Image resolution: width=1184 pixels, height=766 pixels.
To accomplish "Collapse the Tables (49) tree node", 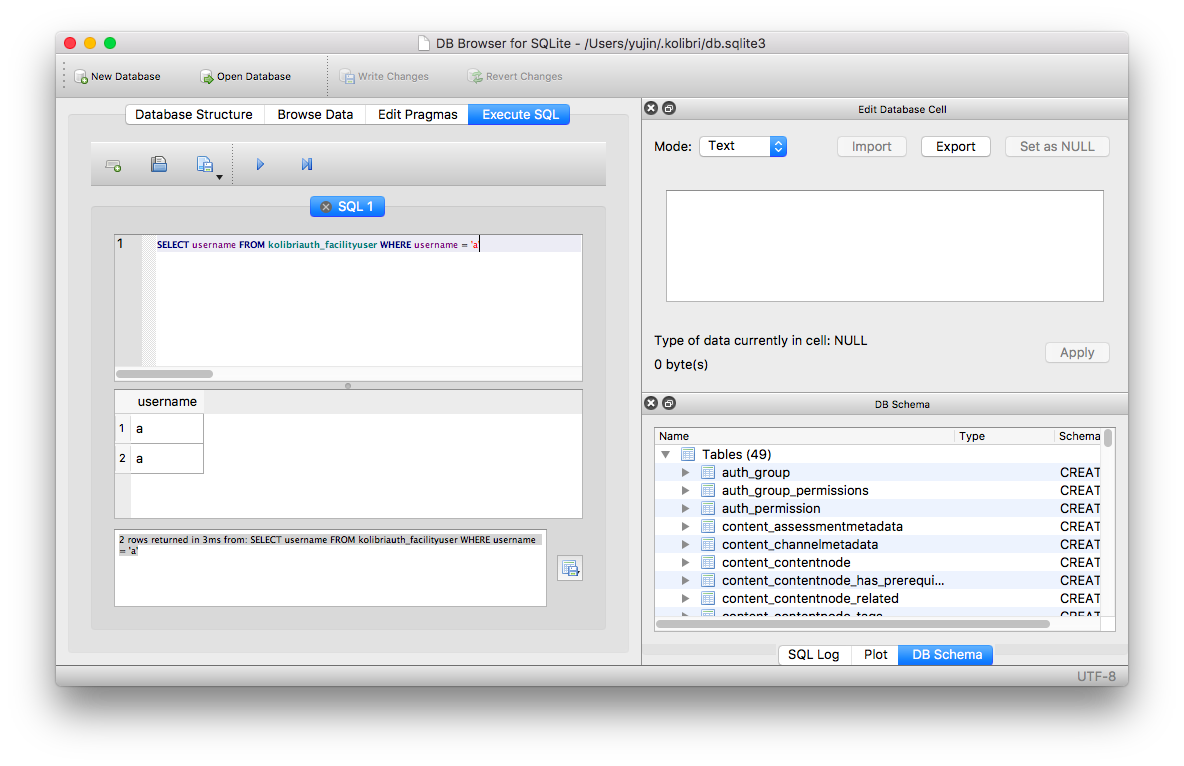I will point(665,455).
